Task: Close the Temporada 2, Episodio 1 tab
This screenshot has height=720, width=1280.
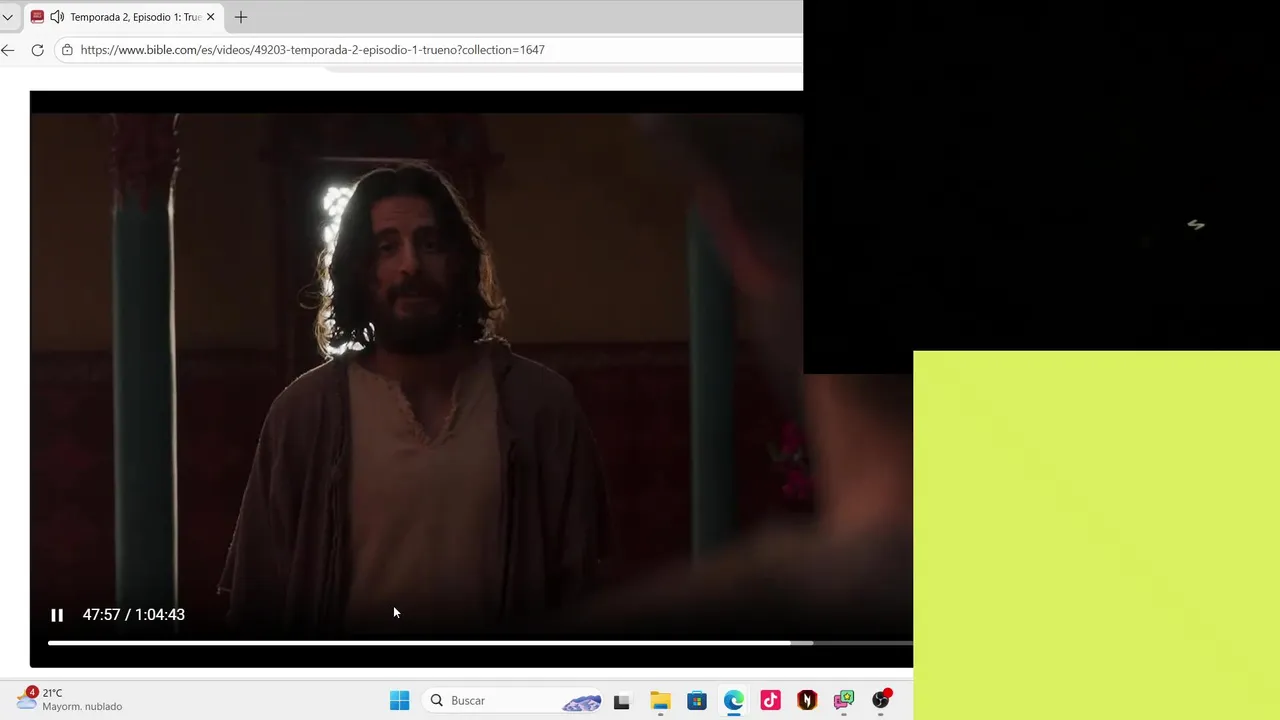Action: (210, 17)
